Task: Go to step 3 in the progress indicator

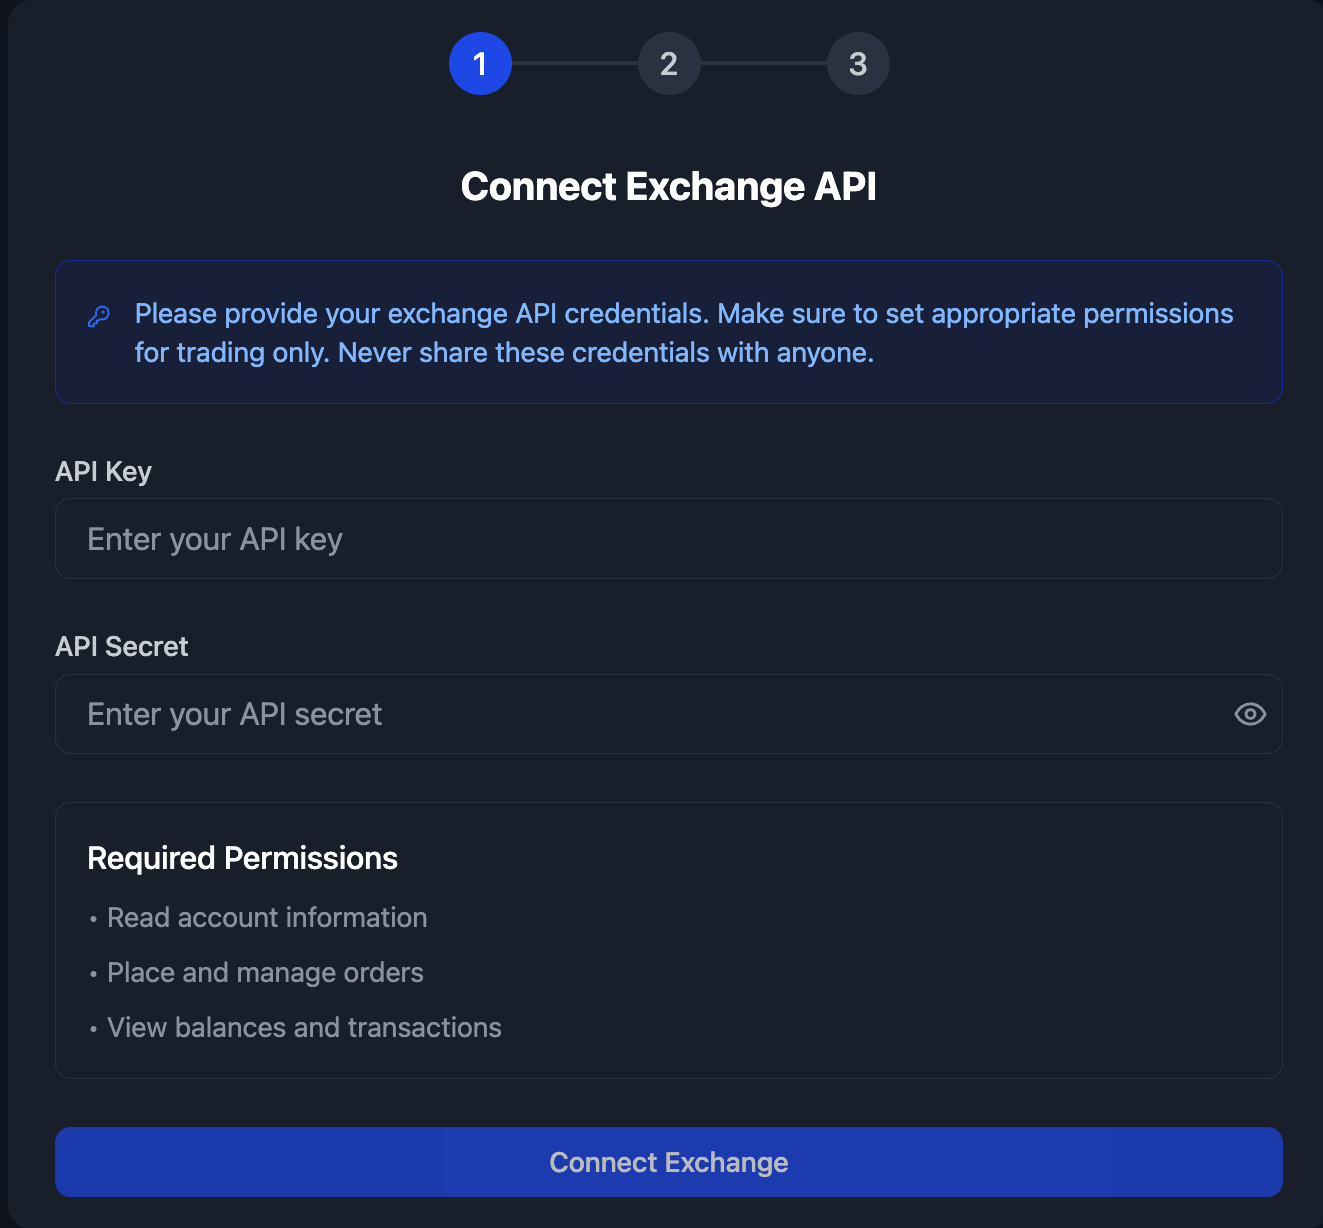Action: (x=858, y=64)
